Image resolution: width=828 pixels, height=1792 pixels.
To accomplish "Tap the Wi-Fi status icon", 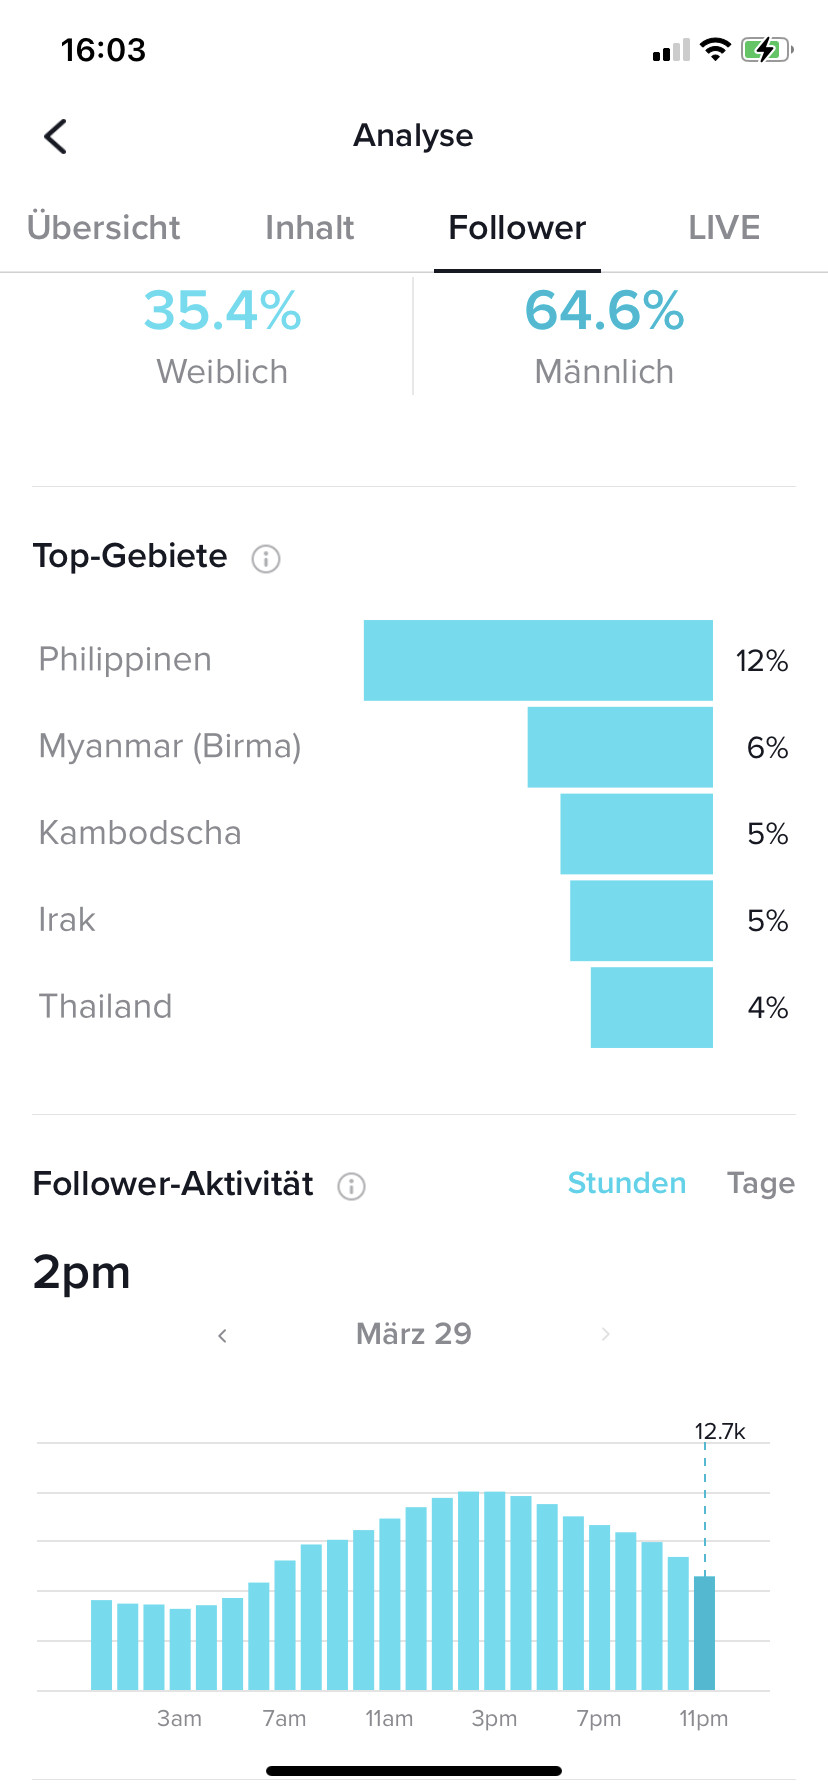I will point(715,49).
